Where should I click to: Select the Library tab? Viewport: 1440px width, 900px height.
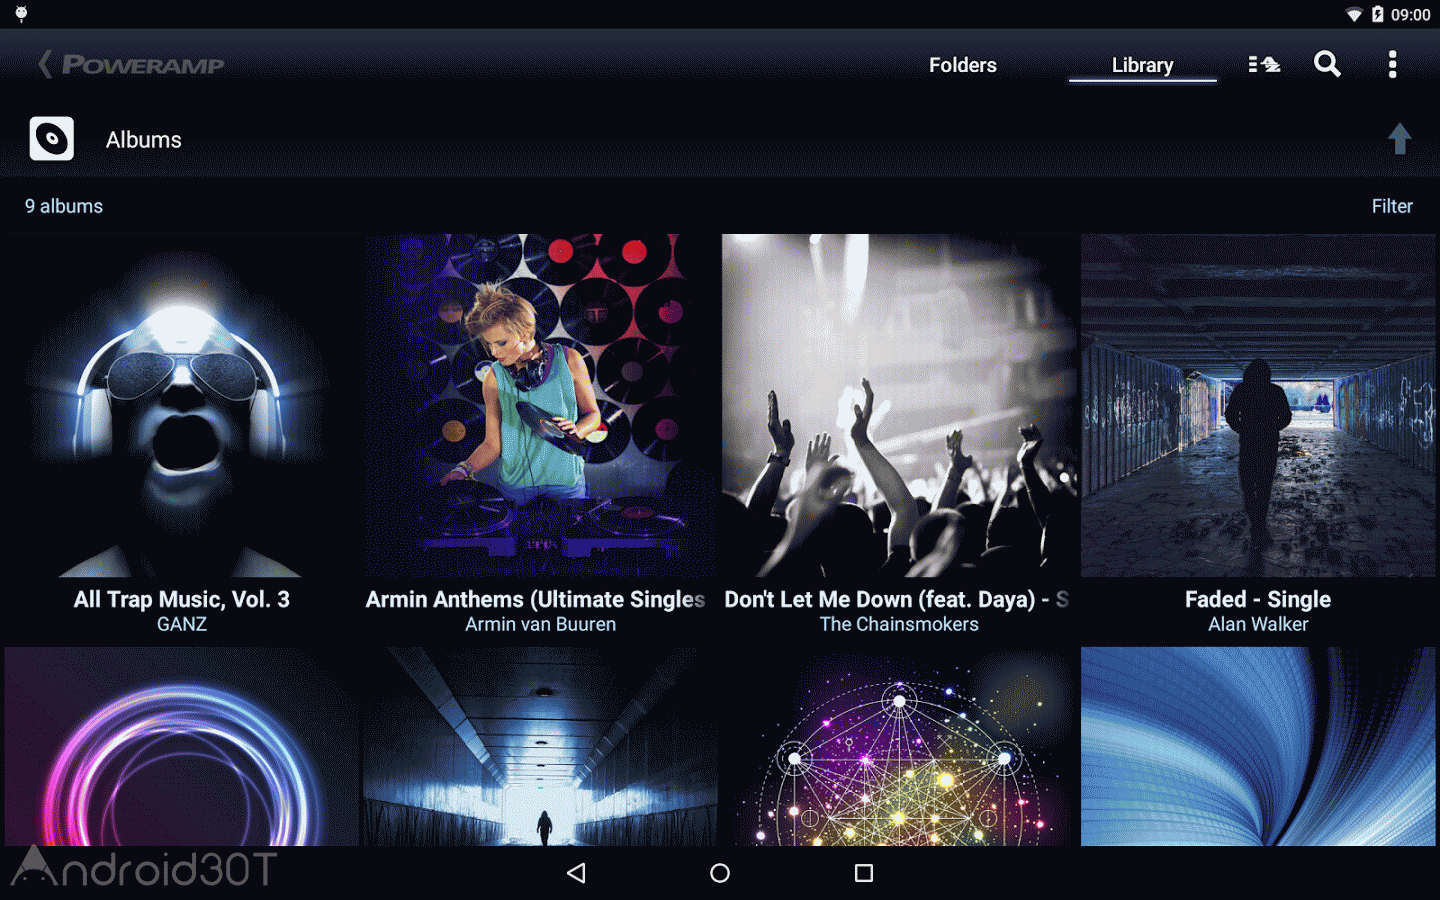[x=1142, y=65]
